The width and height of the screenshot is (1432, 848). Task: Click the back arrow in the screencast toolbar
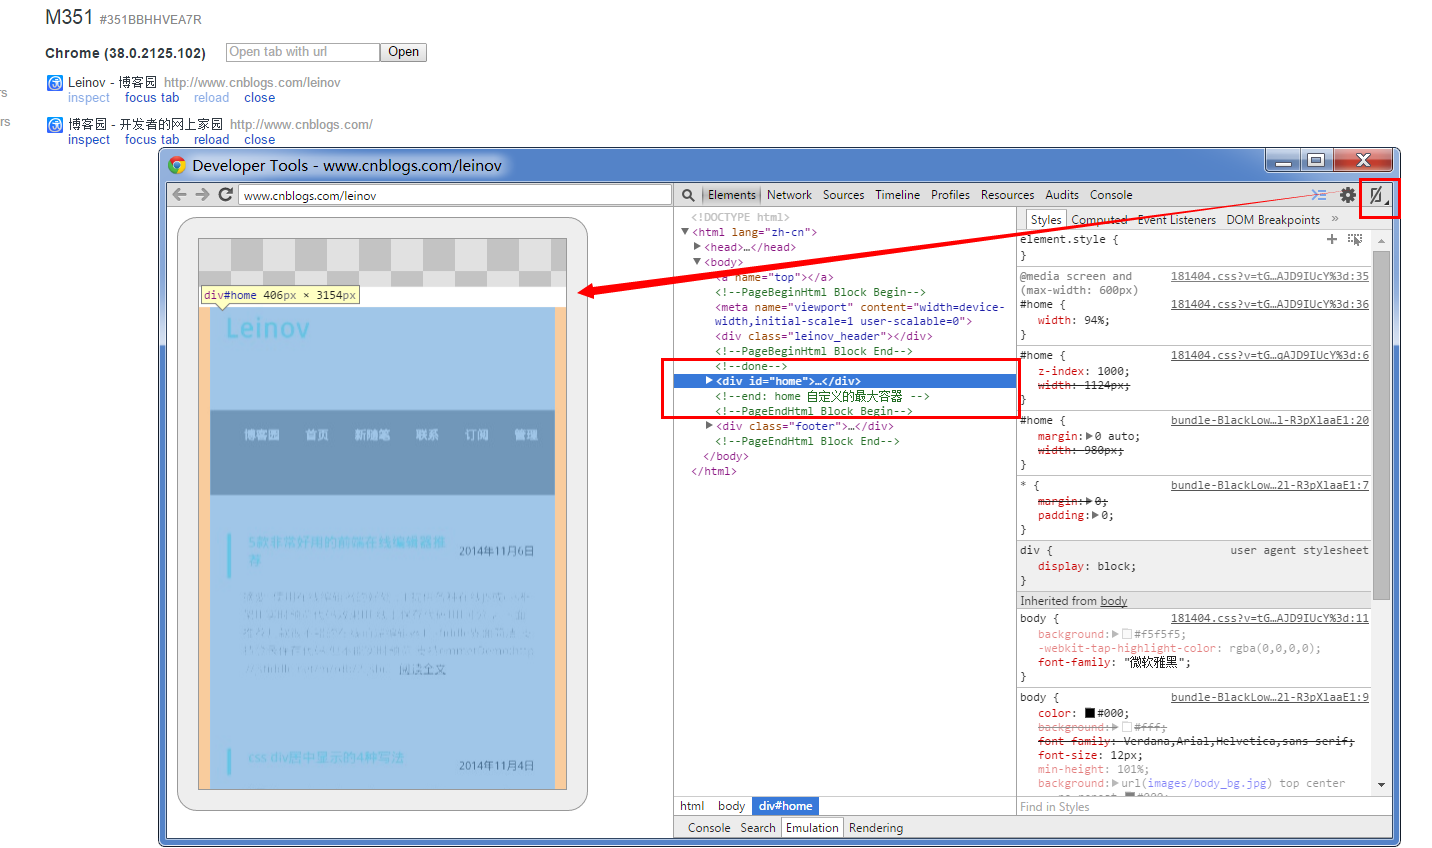(180, 195)
